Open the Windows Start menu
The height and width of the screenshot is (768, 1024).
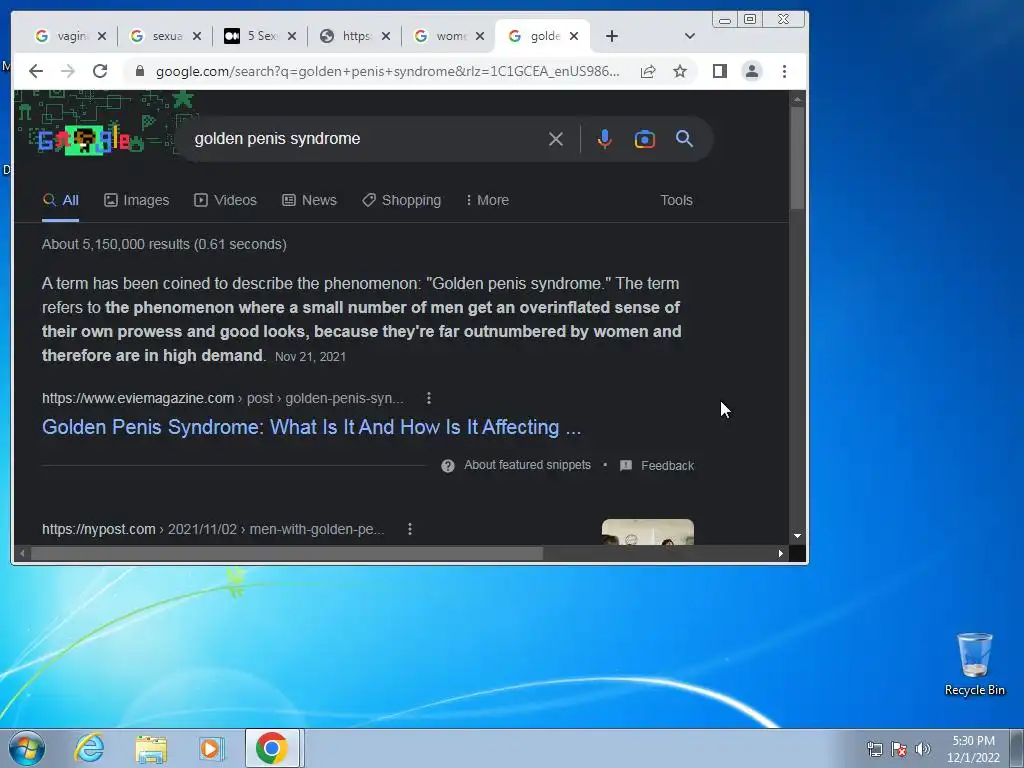[27, 748]
